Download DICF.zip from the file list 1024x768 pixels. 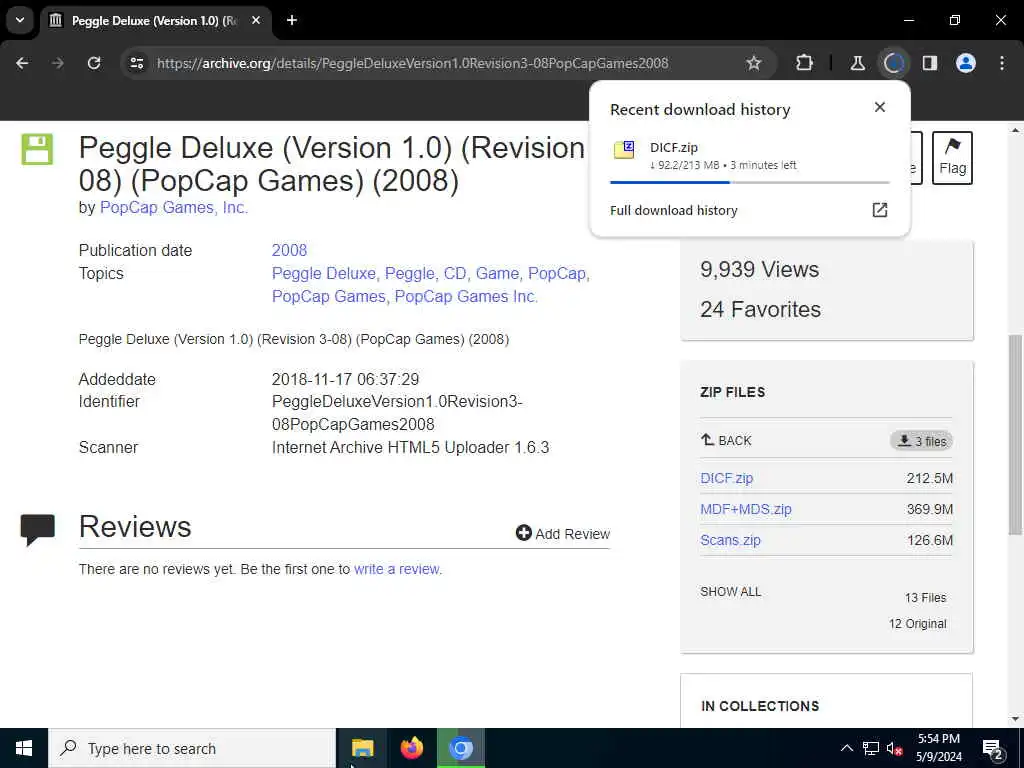tap(726, 478)
